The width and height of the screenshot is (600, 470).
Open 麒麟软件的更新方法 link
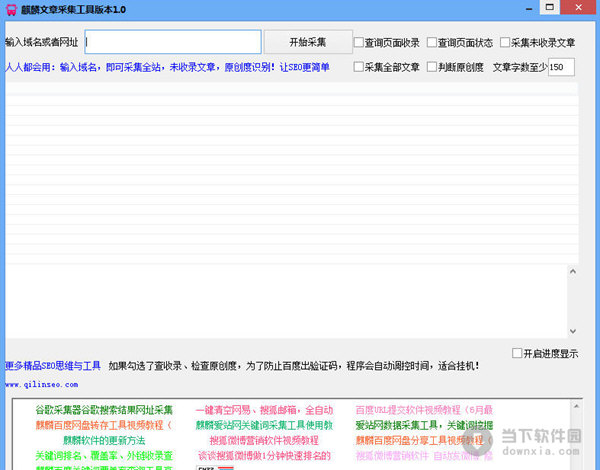point(104,440)
